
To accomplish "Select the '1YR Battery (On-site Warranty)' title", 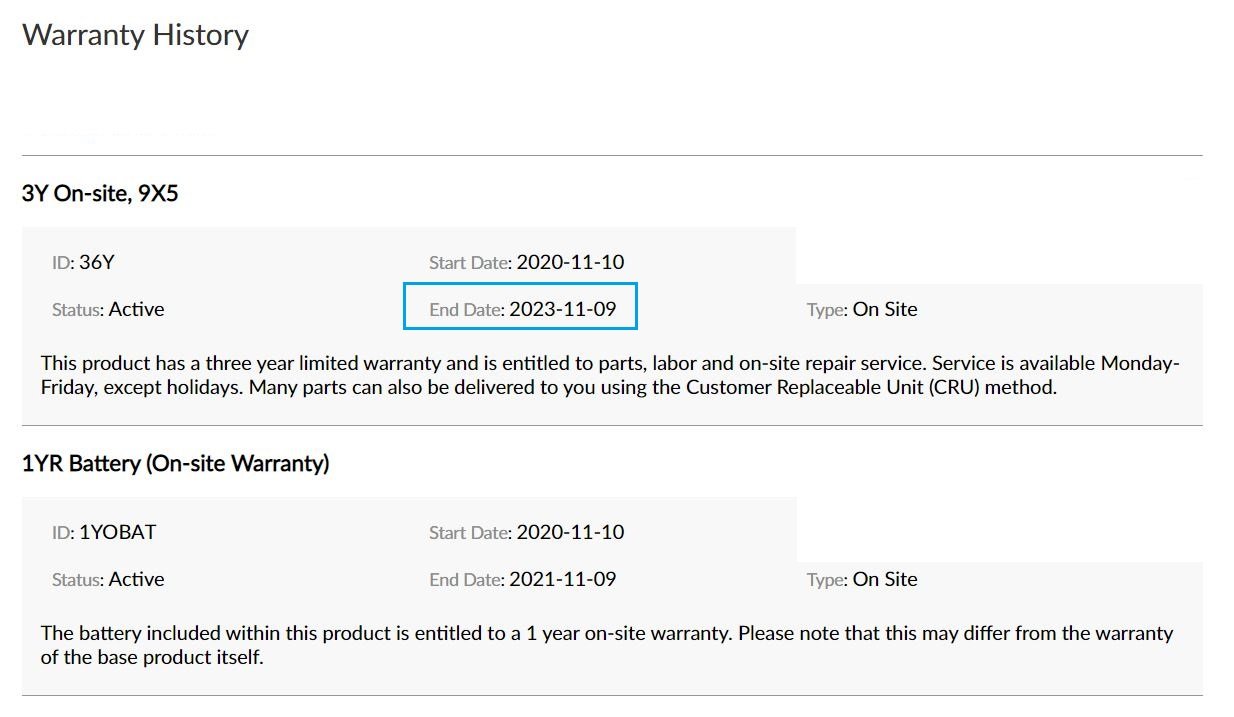I will coord(175,463).
